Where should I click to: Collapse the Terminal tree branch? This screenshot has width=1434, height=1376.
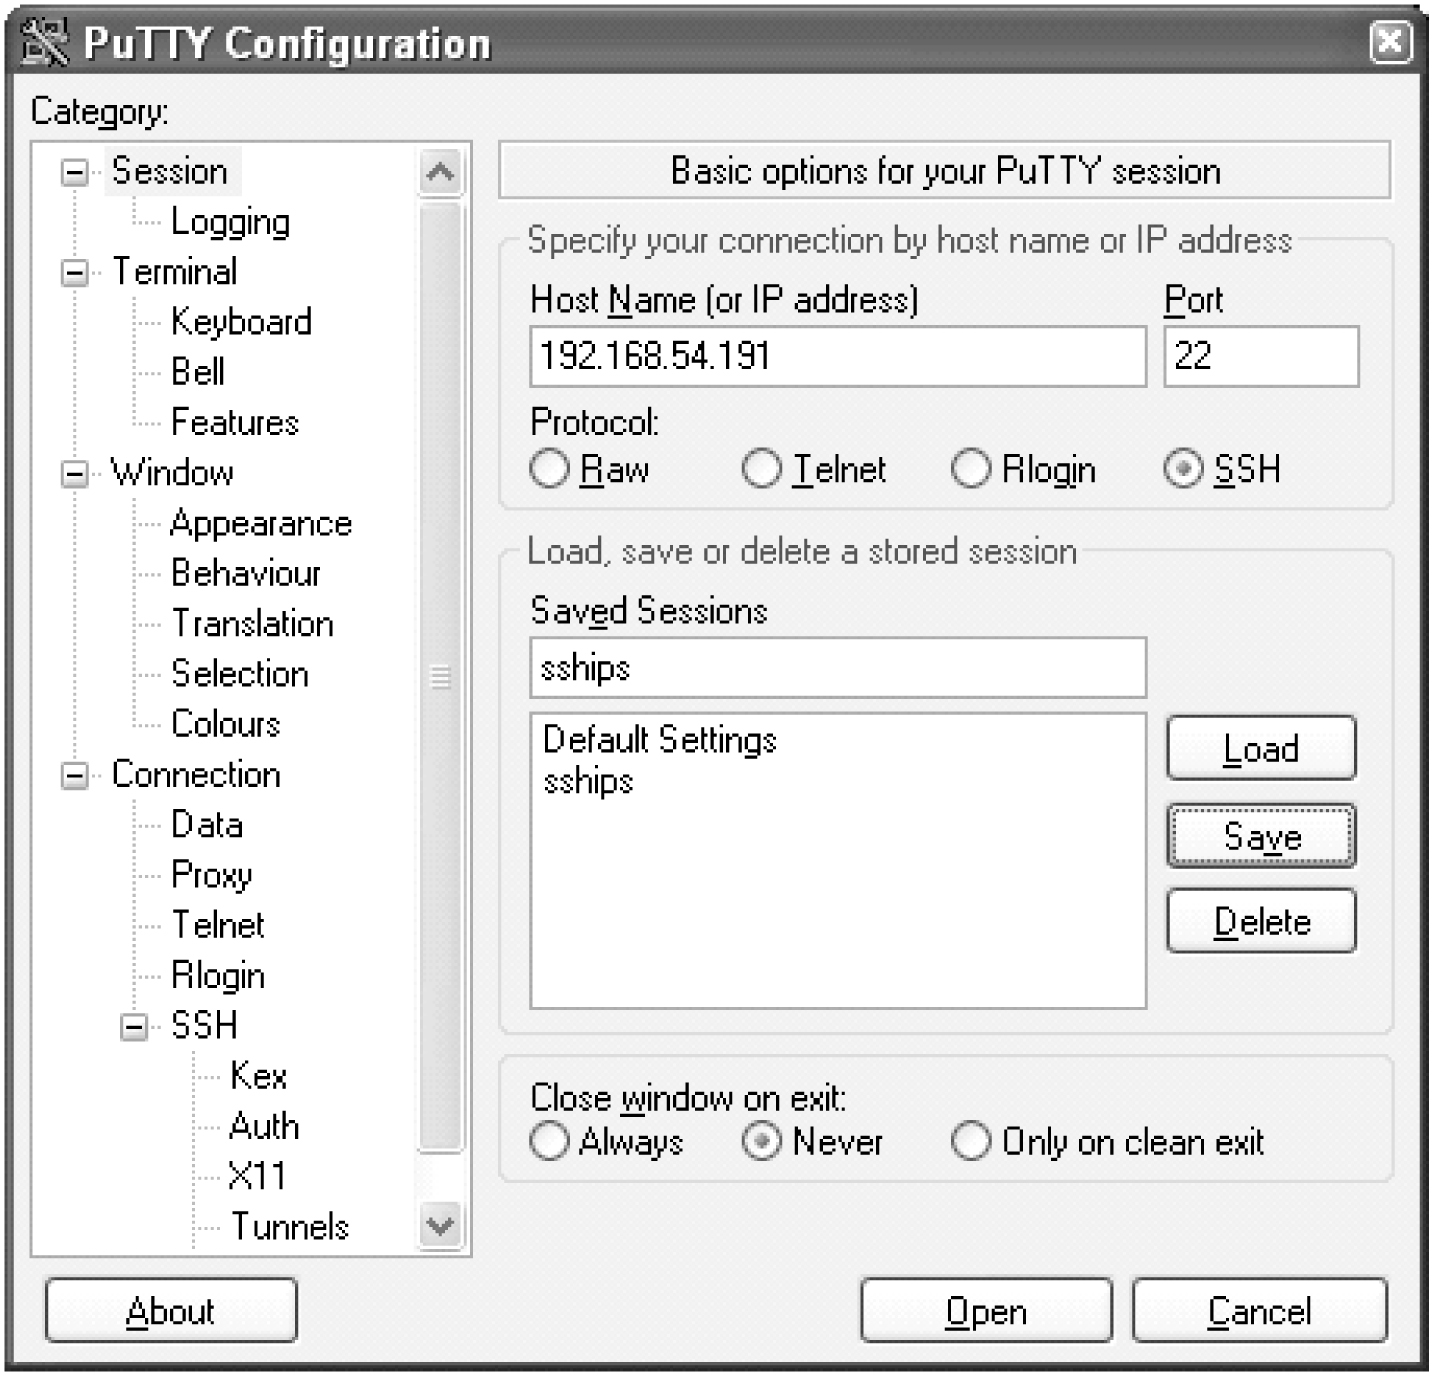[72, 271]
